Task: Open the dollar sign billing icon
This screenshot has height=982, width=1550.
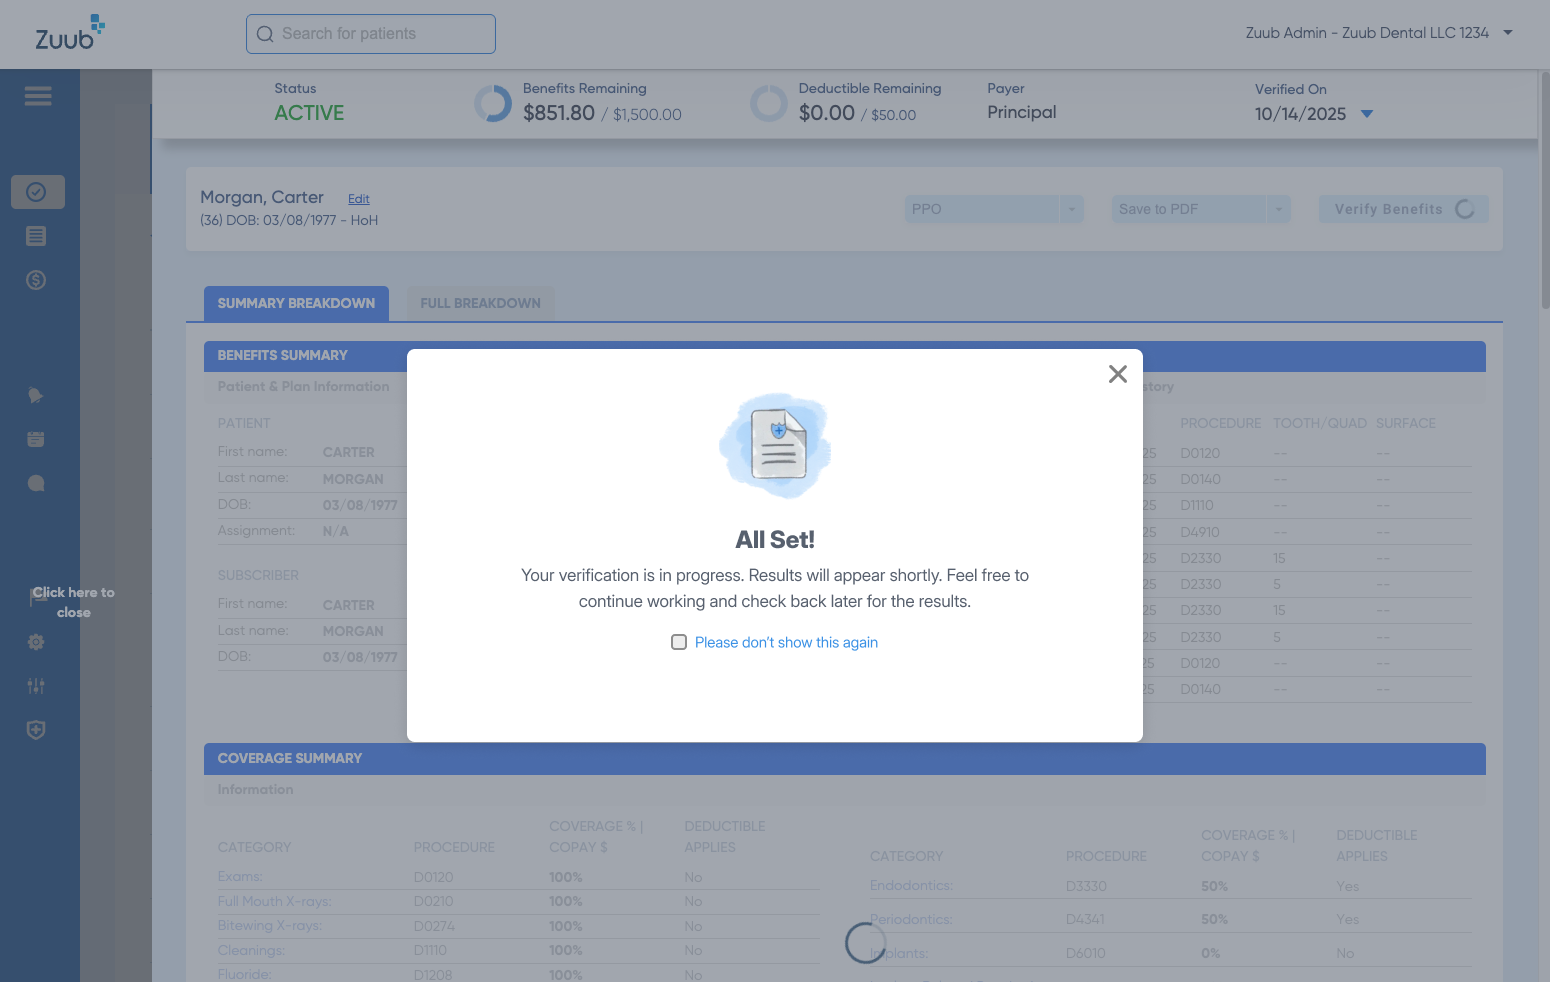Action: (x=36, y=280)
